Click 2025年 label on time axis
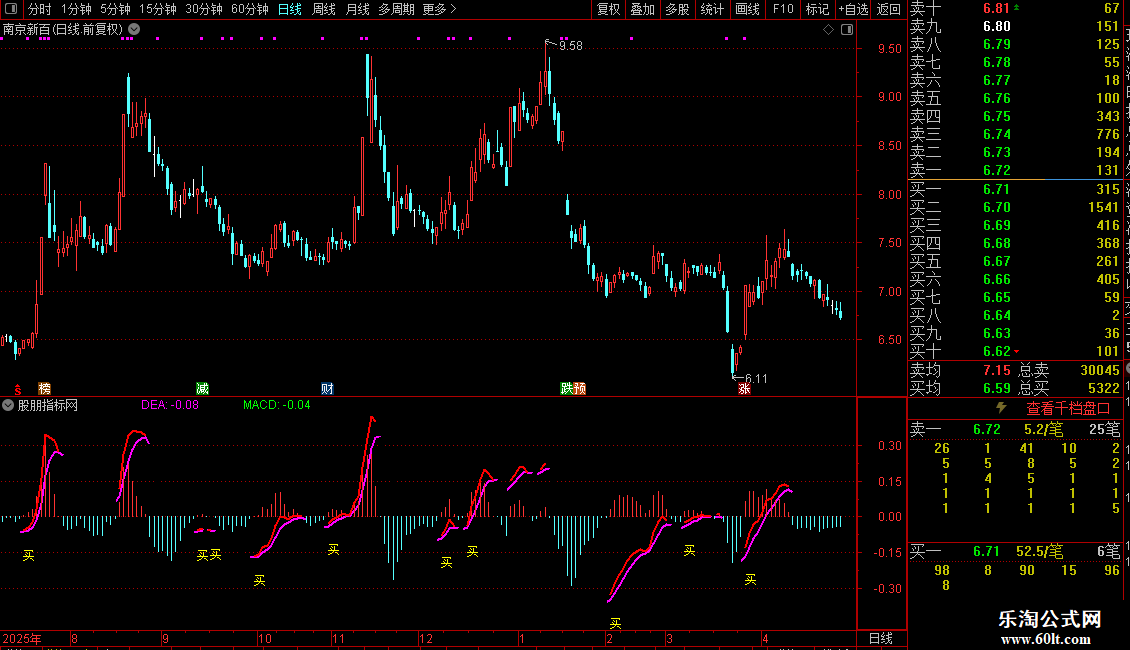The image size is (1130, 650). coord(22,638)
